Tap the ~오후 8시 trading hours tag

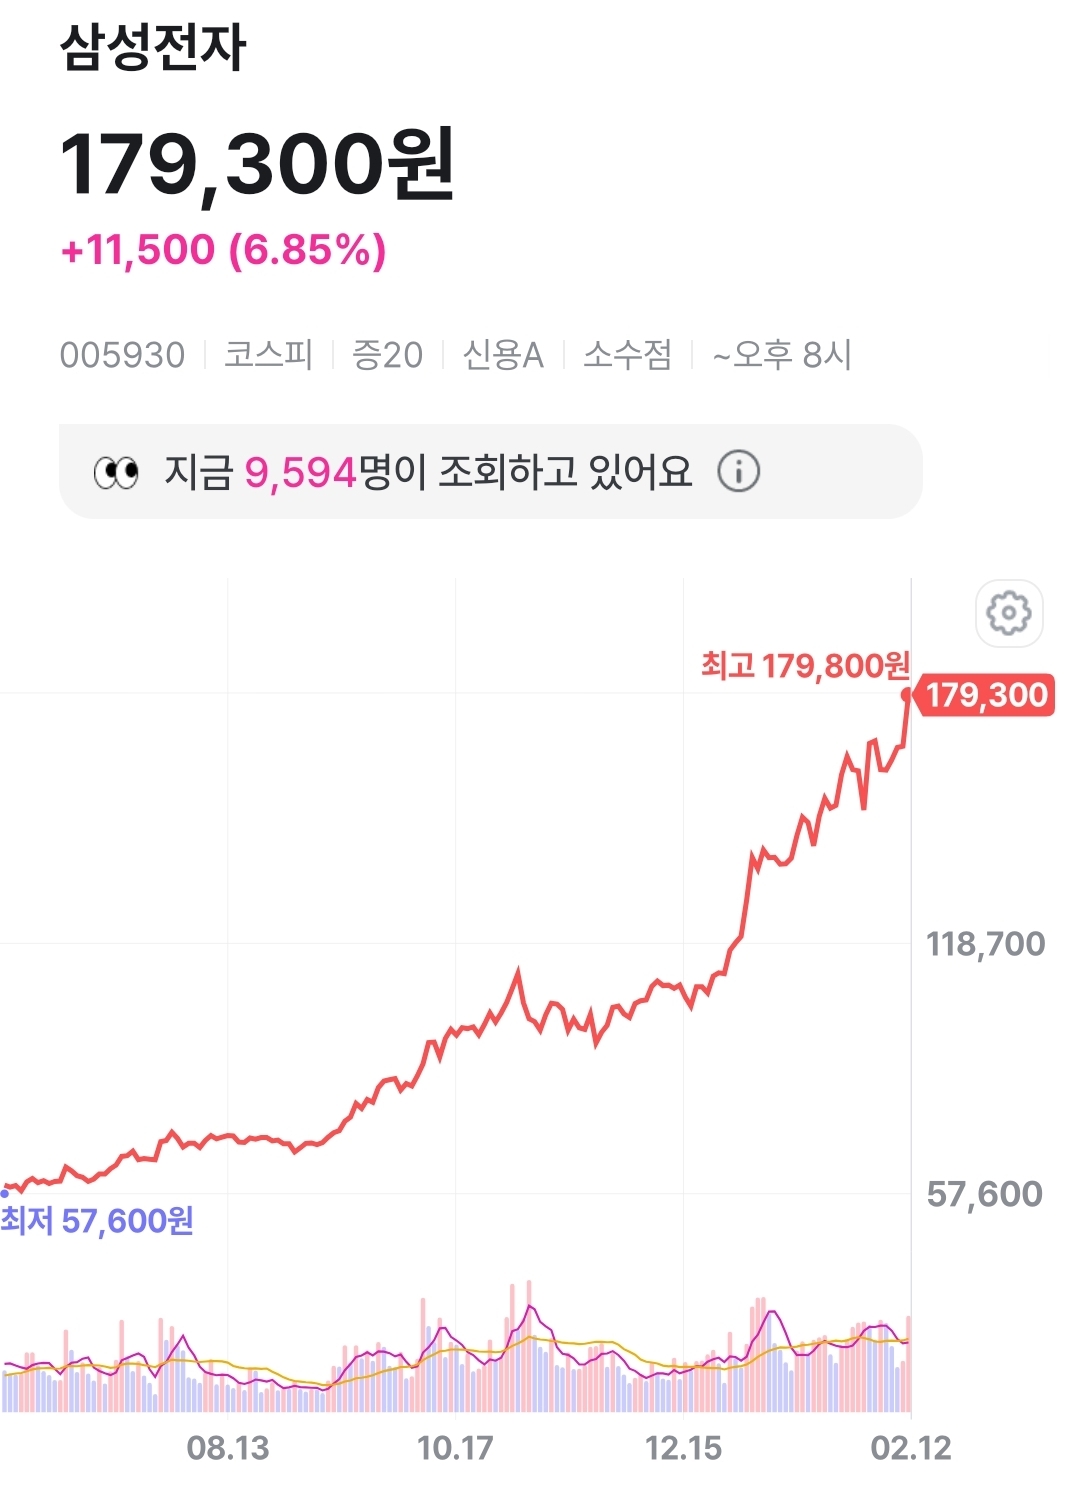click(781, 355)
